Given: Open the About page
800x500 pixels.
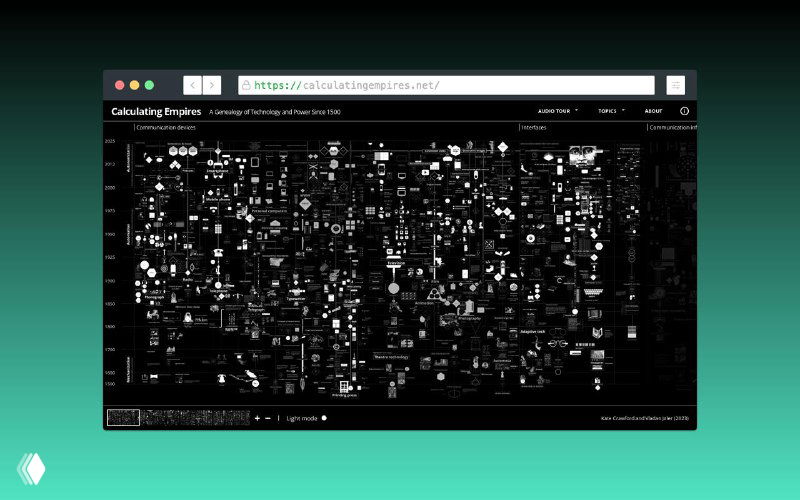Looking at the screenshot, I should point(653,111).
